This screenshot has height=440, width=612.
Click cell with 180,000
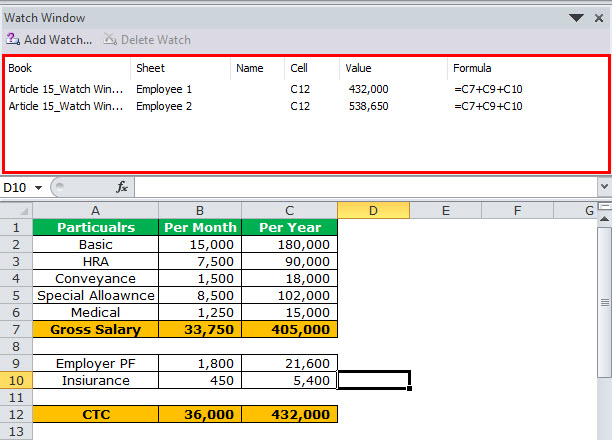click(290, 244)
